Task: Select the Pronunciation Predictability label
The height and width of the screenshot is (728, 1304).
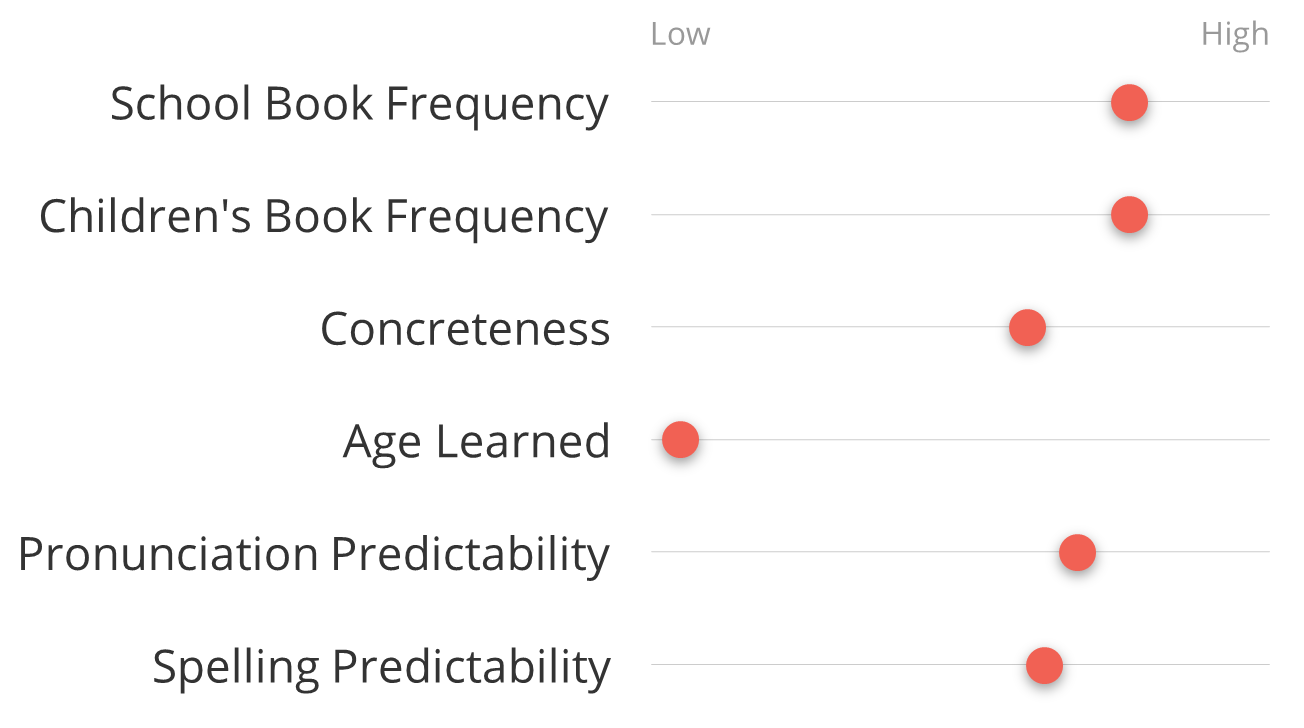Action: coord(313,554)
